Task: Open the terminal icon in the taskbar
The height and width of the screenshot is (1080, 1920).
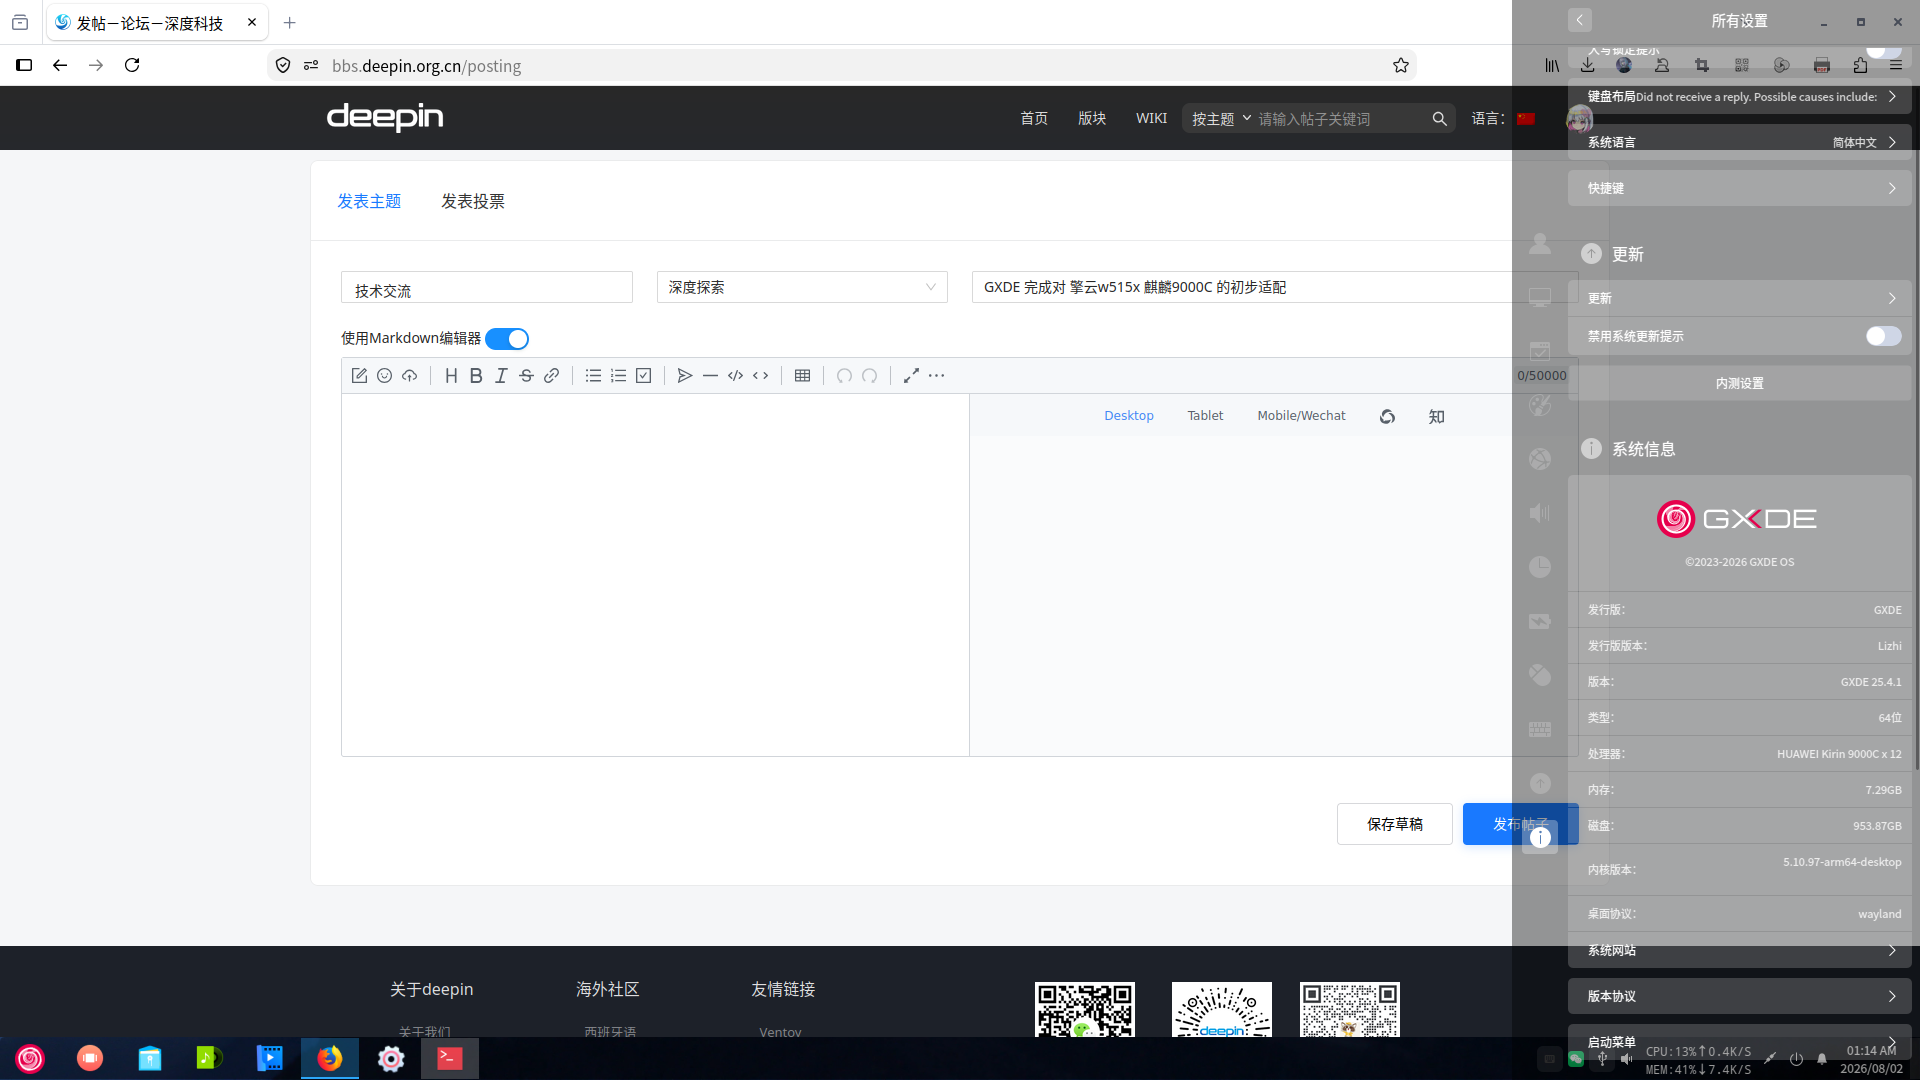Action: point(450,1058)
